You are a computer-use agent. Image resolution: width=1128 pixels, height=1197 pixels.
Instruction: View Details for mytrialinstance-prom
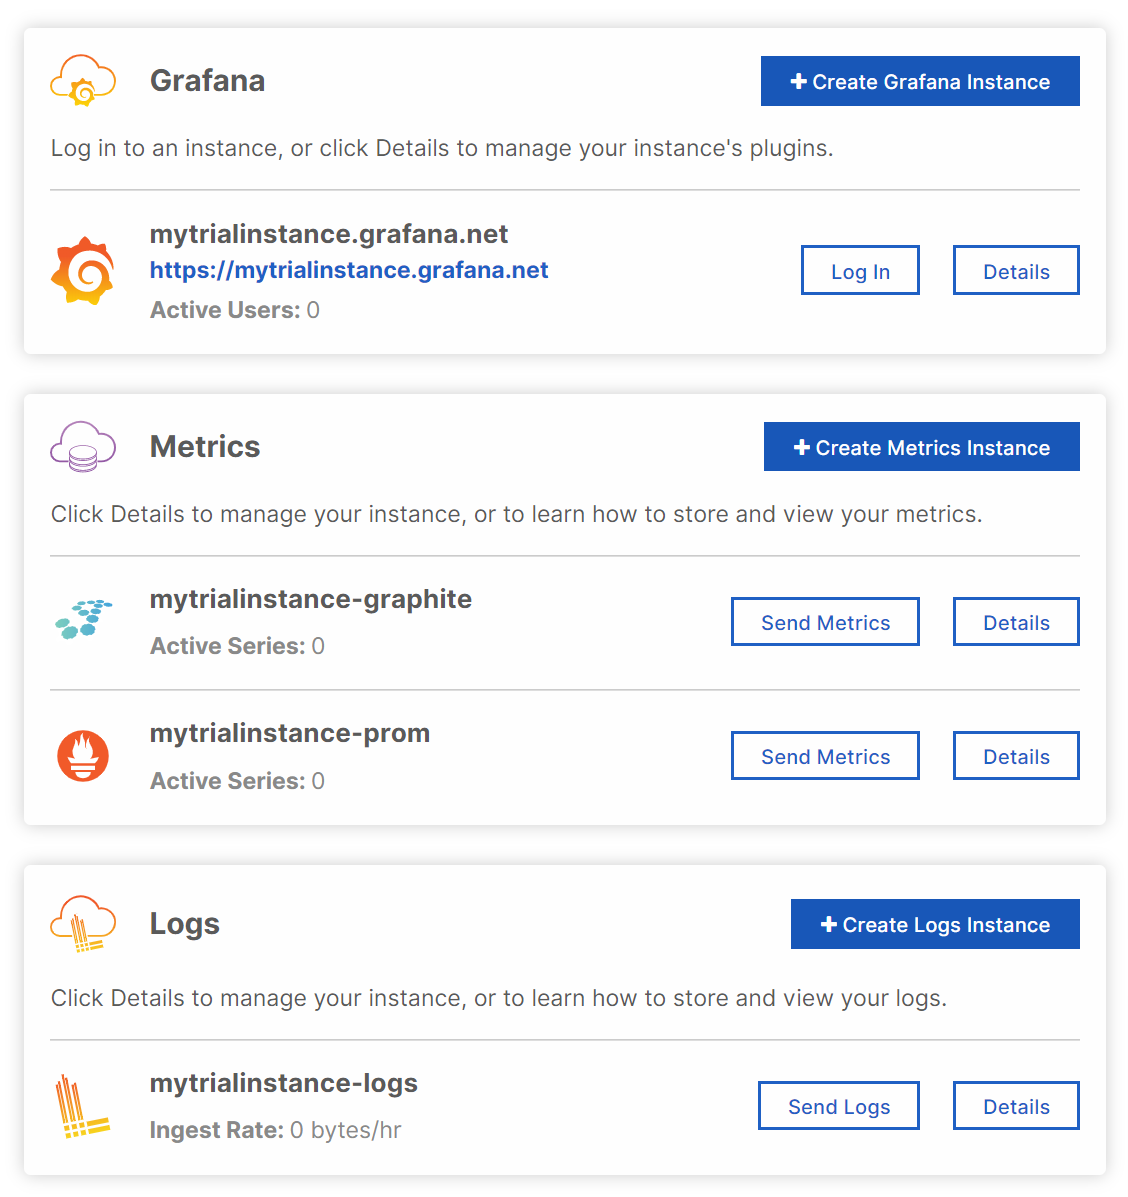[1016, 756]
